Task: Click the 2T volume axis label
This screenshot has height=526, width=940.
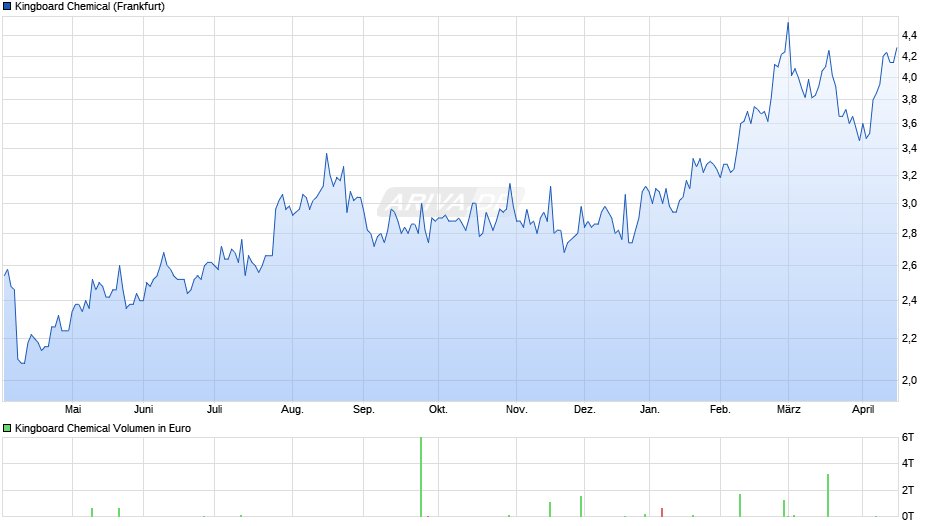Action: click(908, 491)
